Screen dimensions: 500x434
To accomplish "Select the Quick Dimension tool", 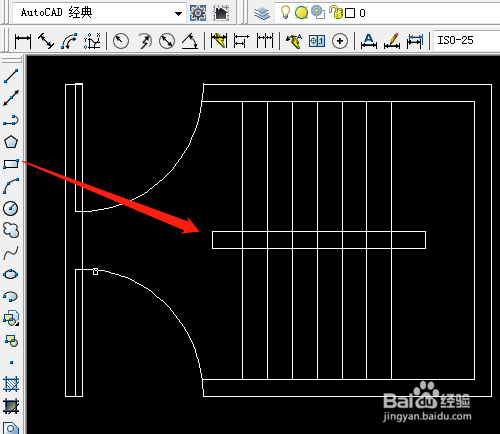I will (219, 41).
